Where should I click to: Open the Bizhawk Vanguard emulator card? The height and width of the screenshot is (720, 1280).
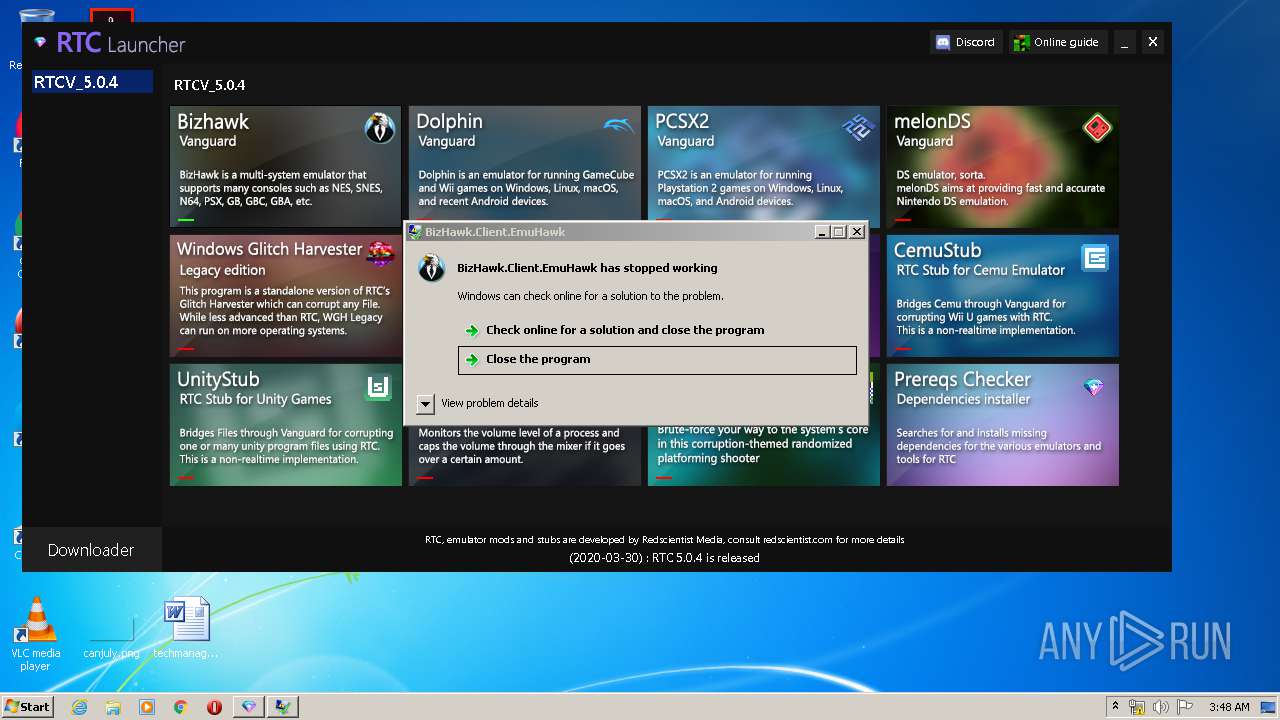(x=285, y=167)
